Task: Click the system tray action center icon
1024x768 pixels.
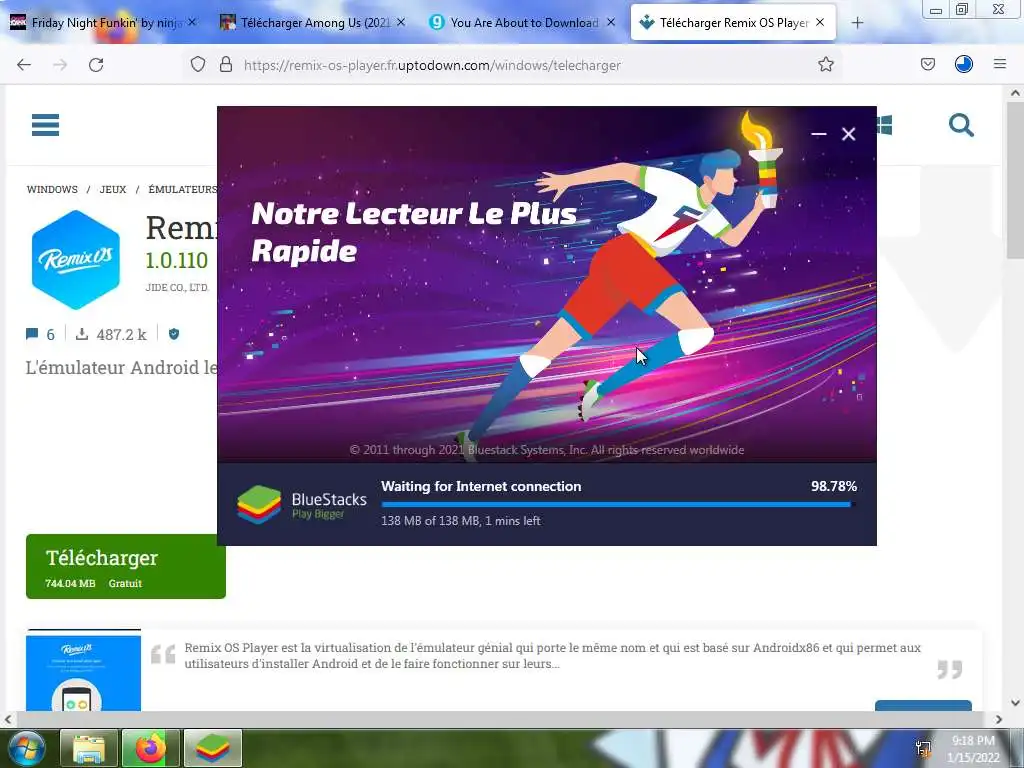Action: [924, 749]
